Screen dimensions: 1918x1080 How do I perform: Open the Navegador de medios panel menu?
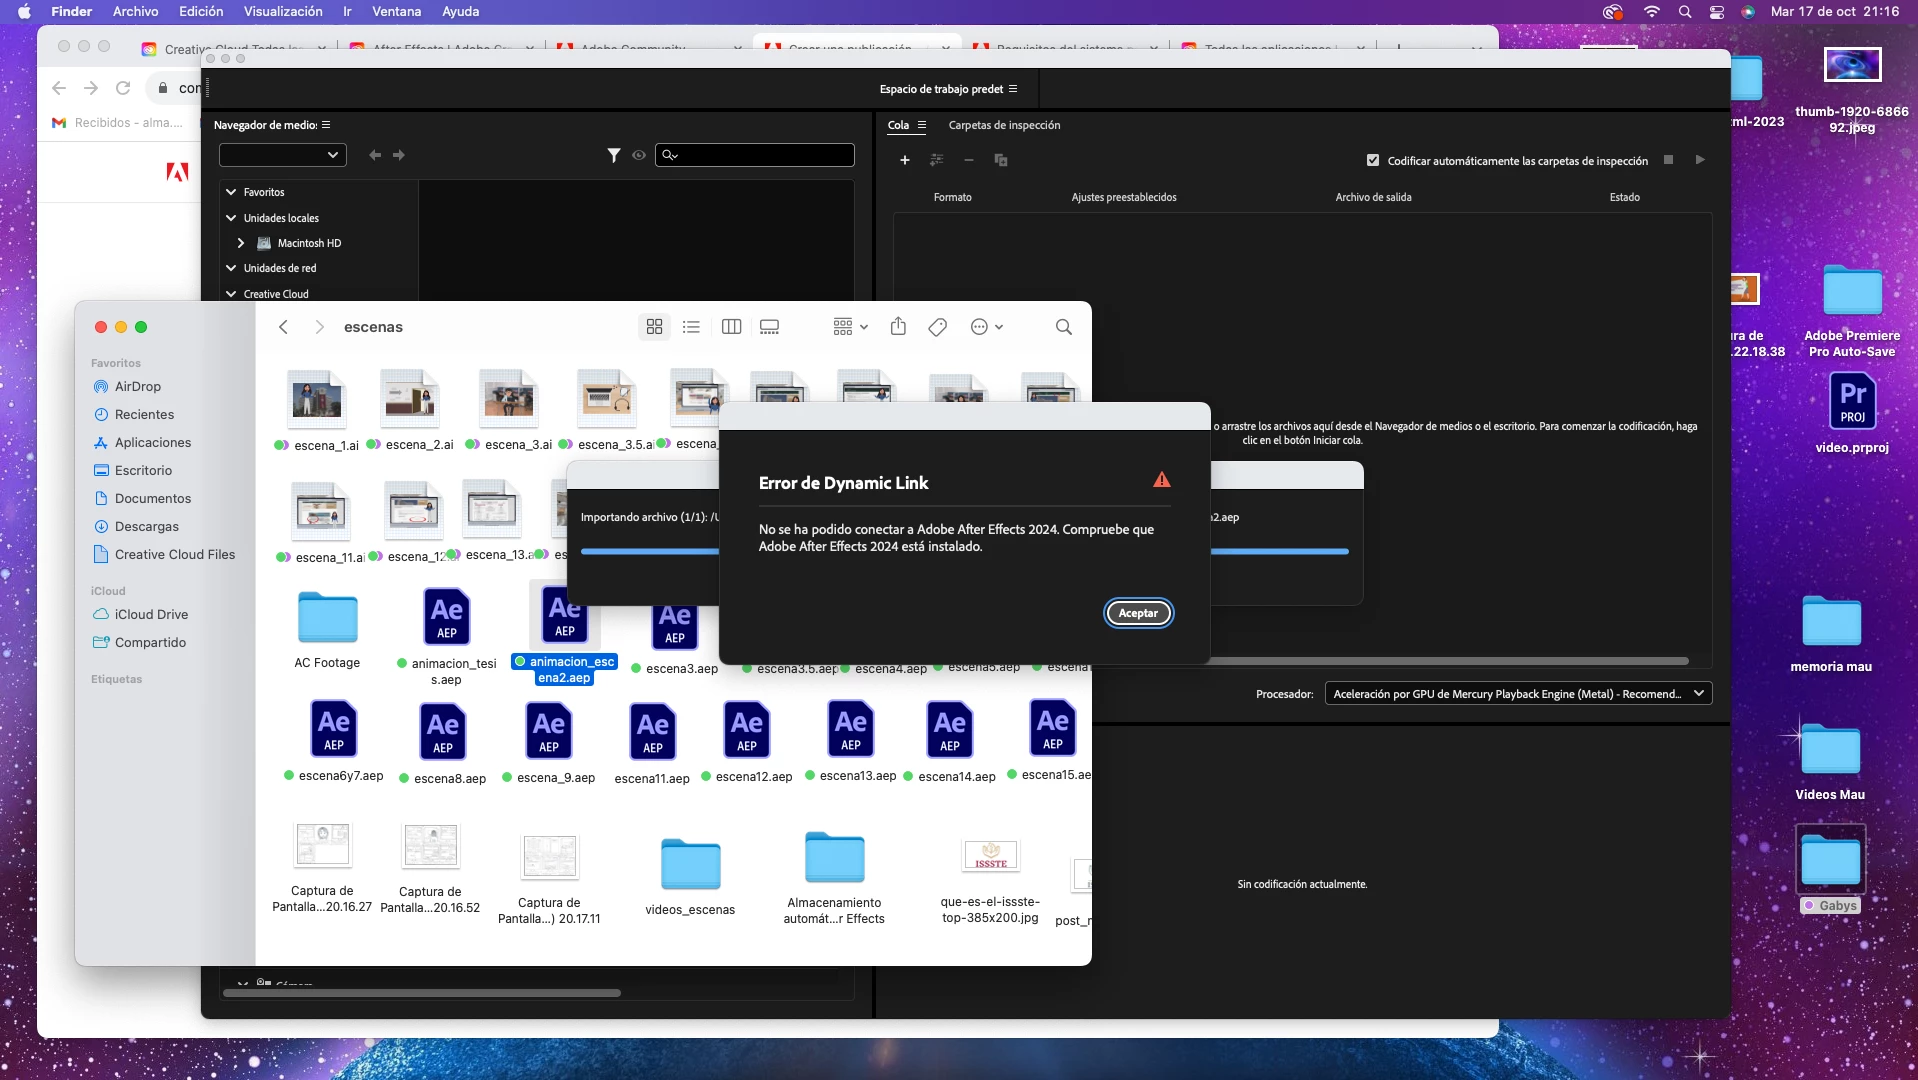point(326,125)
